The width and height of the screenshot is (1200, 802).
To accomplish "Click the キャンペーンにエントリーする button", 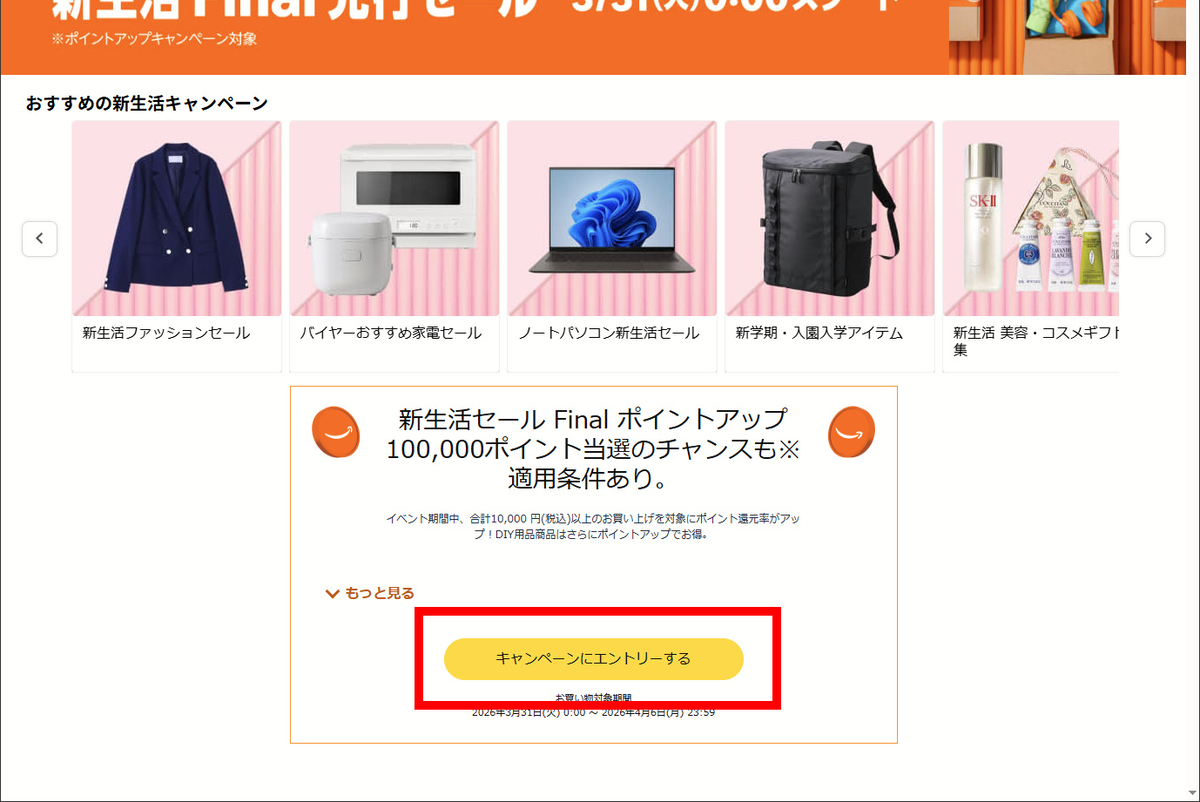I will click(x=594, y=659).
